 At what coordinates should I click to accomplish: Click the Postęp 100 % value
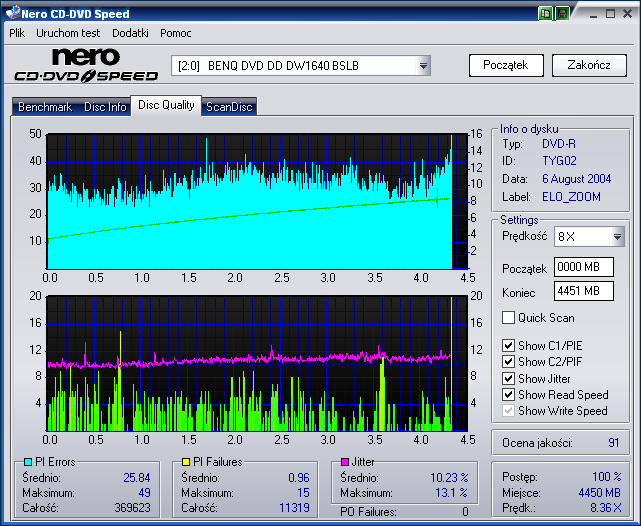tap(607, 477)
